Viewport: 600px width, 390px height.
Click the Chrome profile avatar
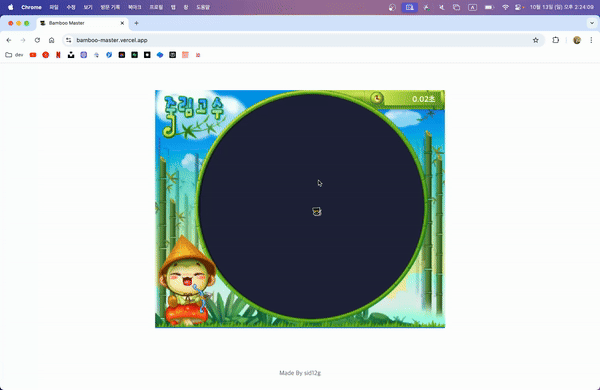(577, 40)
